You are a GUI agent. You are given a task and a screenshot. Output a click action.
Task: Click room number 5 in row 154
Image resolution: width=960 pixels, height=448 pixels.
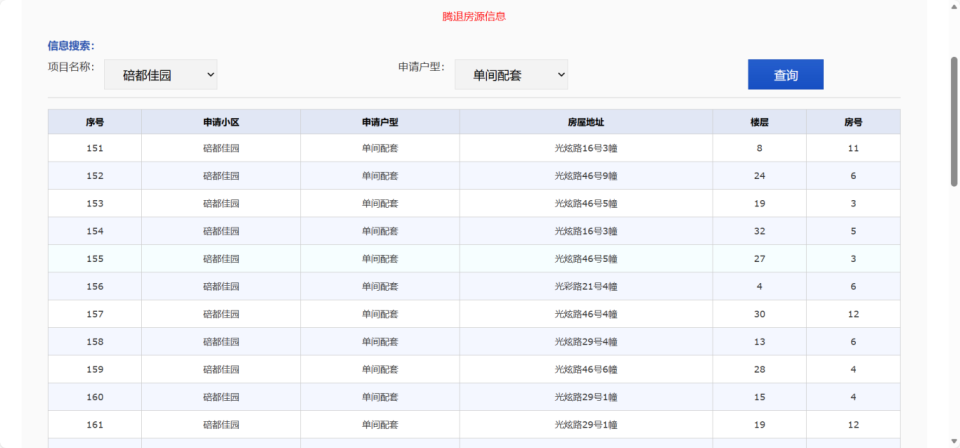click(x=853, y=231)
